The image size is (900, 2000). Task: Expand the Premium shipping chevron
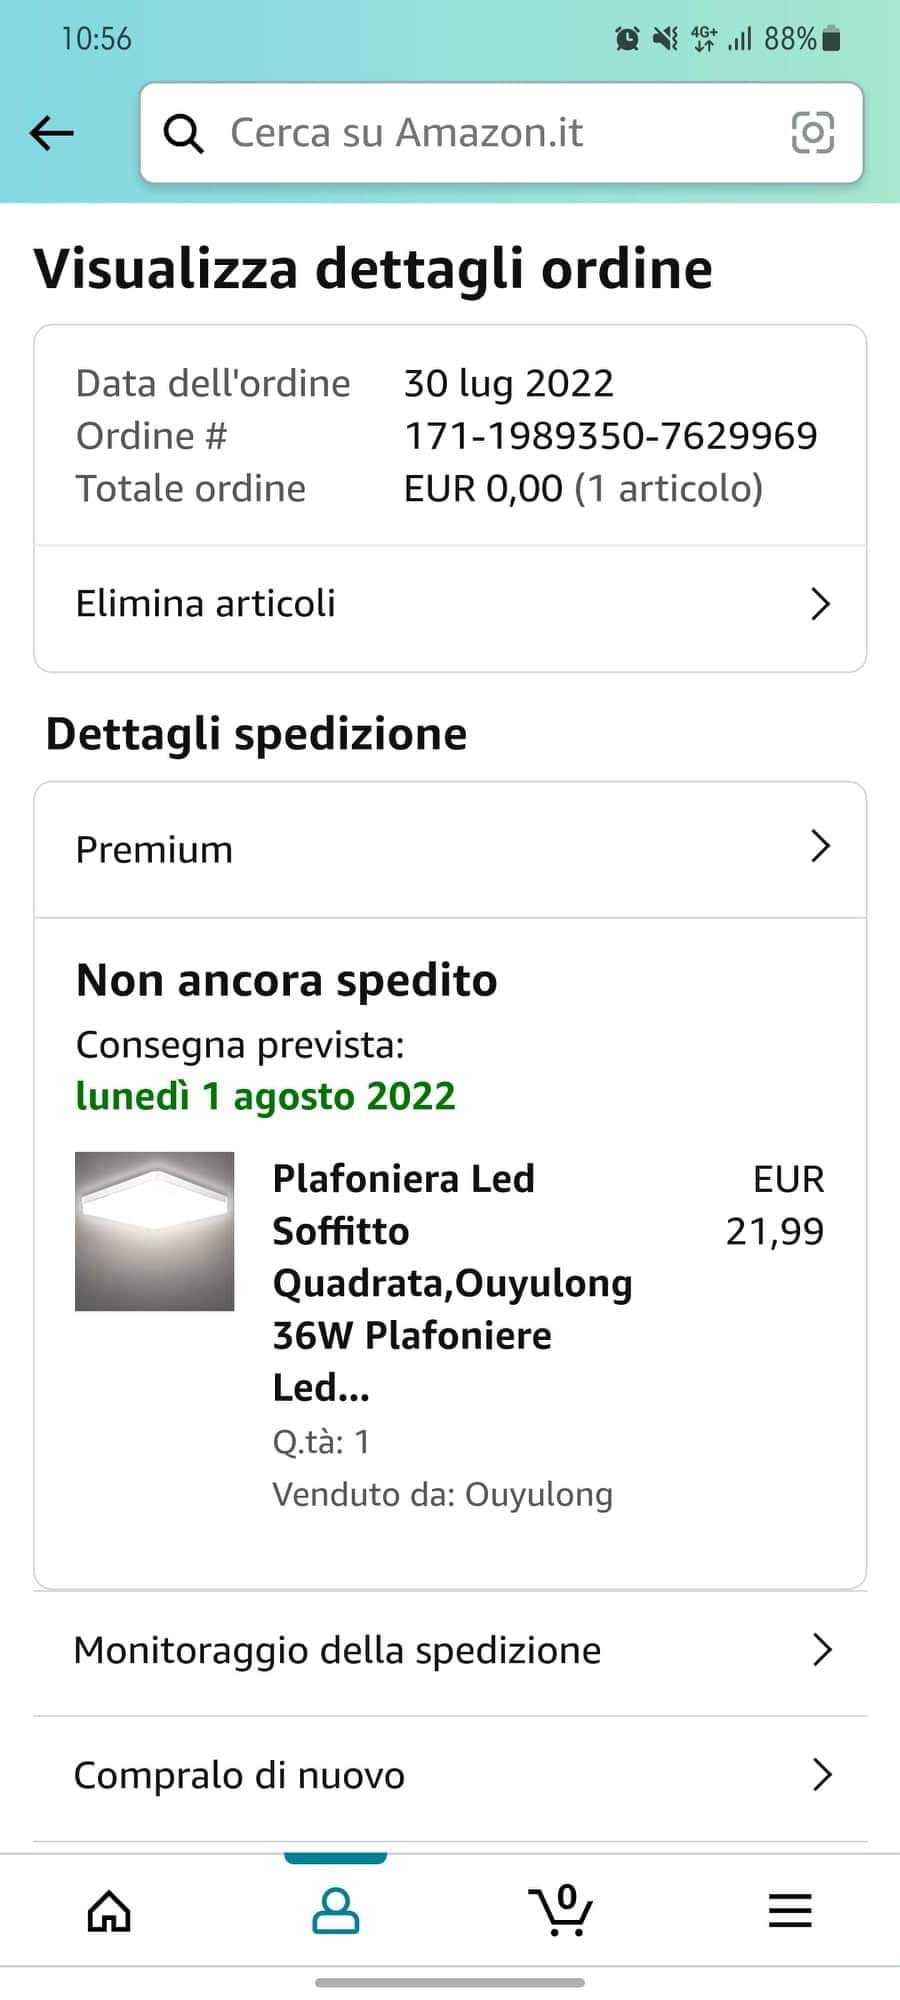(x=820, y=847)
